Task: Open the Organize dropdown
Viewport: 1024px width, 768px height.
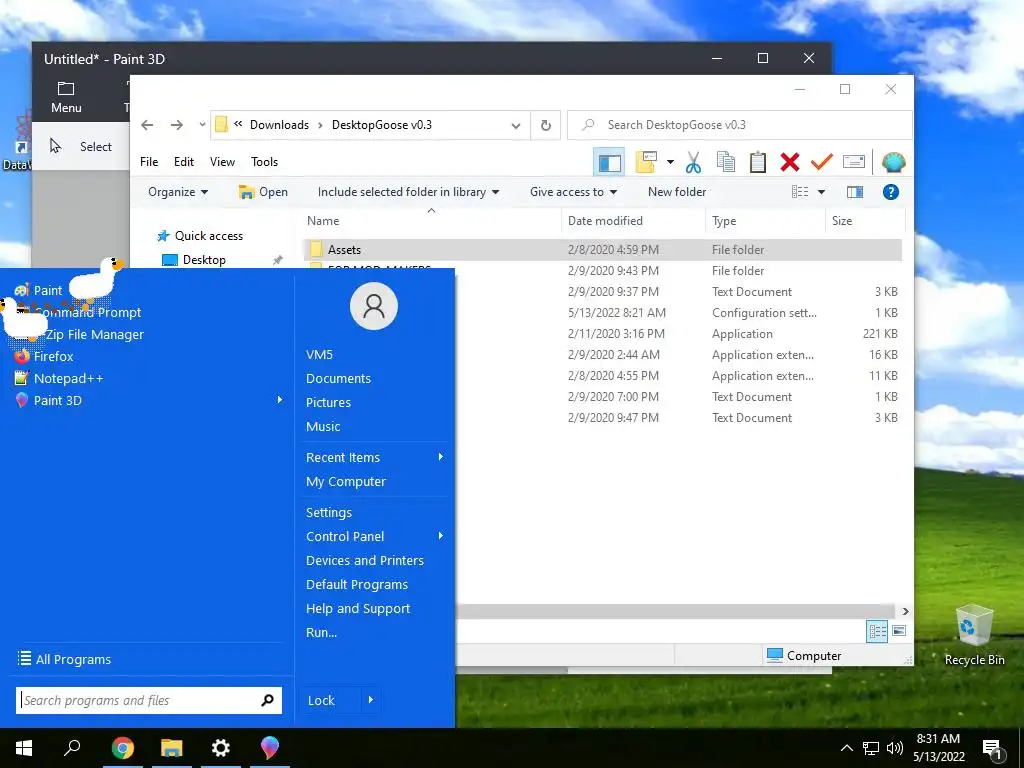Action: [178, 192]
